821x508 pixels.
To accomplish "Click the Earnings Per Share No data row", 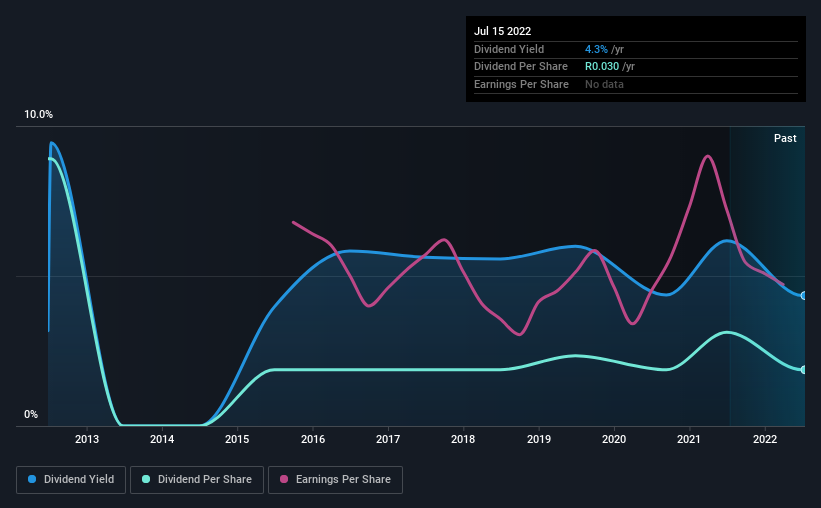I will pos(636,84).
